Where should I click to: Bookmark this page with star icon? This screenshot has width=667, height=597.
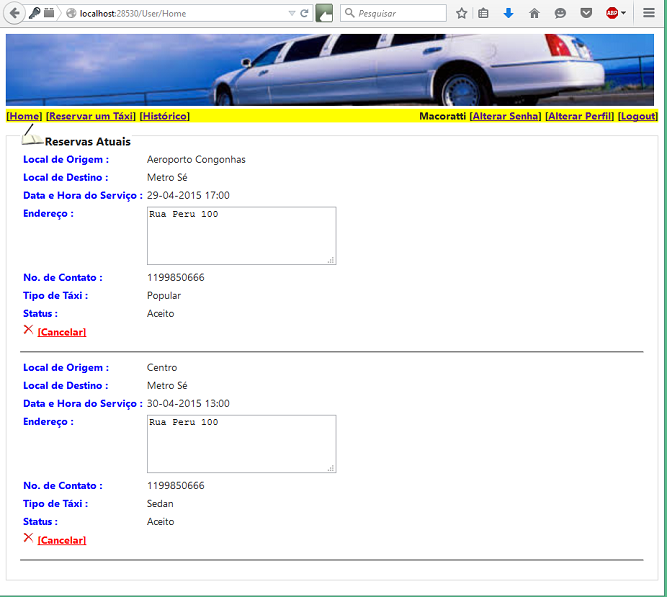[461, 13]
